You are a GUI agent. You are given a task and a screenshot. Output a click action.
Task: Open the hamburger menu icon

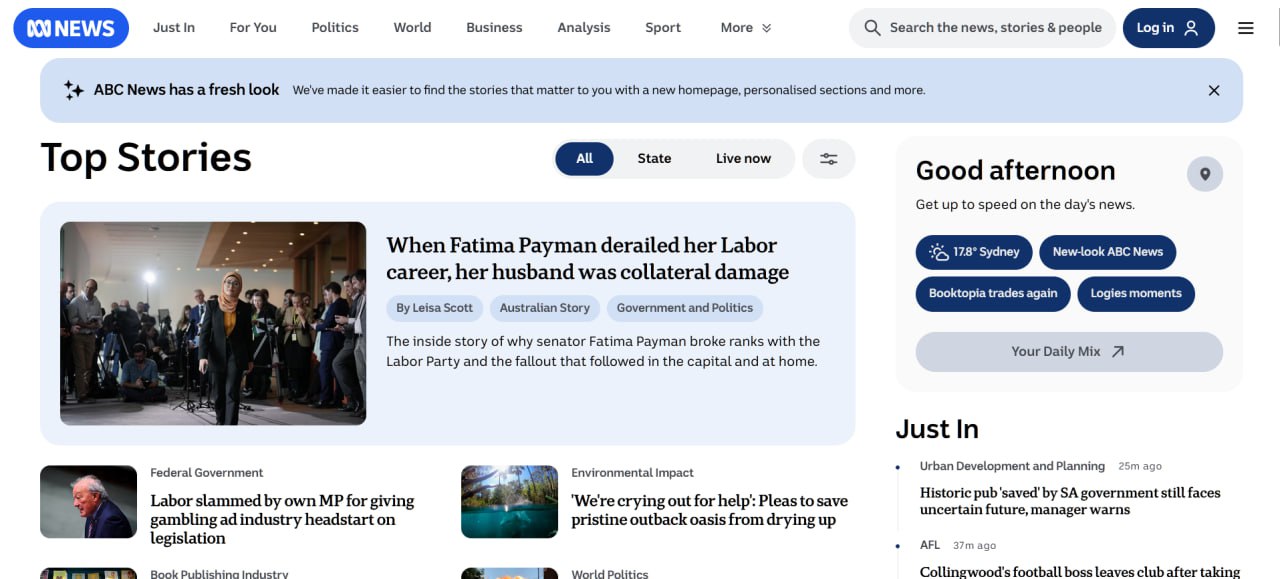pyautogui.click(x=1245, y=28)
